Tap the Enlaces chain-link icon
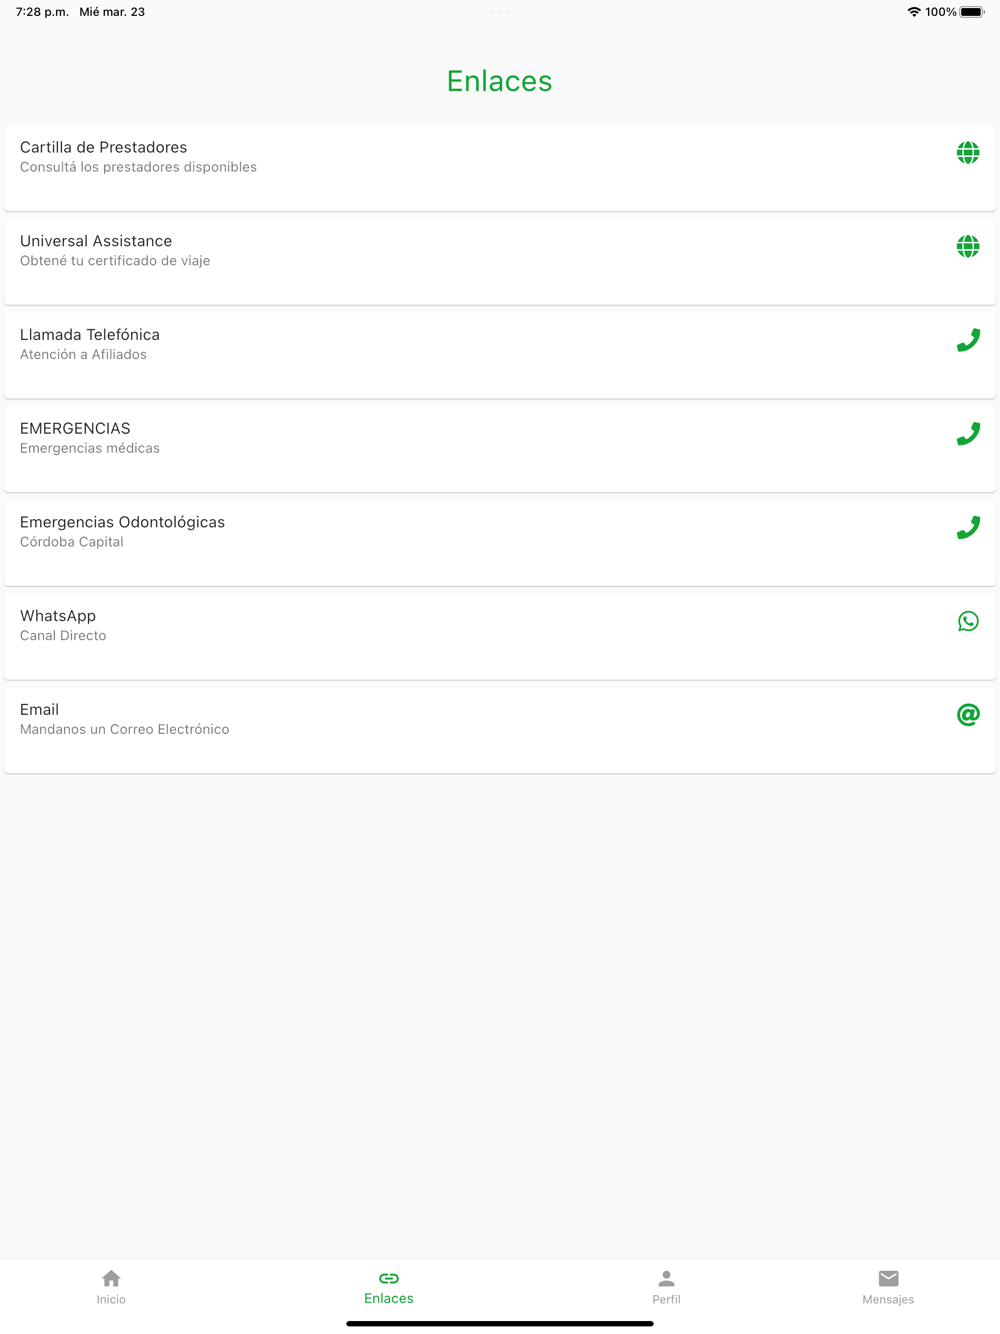Image resolution: width=1000 pixels, height=1334 pixels. 389,1278
